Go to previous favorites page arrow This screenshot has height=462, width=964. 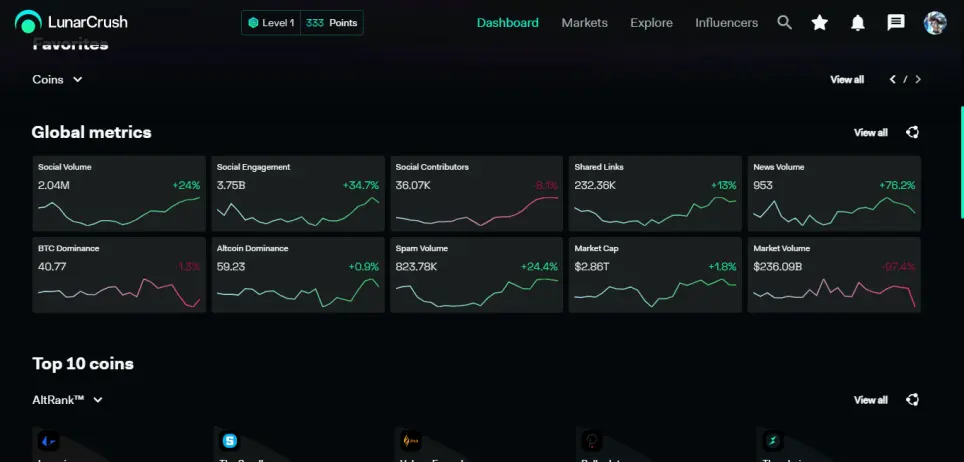pos(893,79)
